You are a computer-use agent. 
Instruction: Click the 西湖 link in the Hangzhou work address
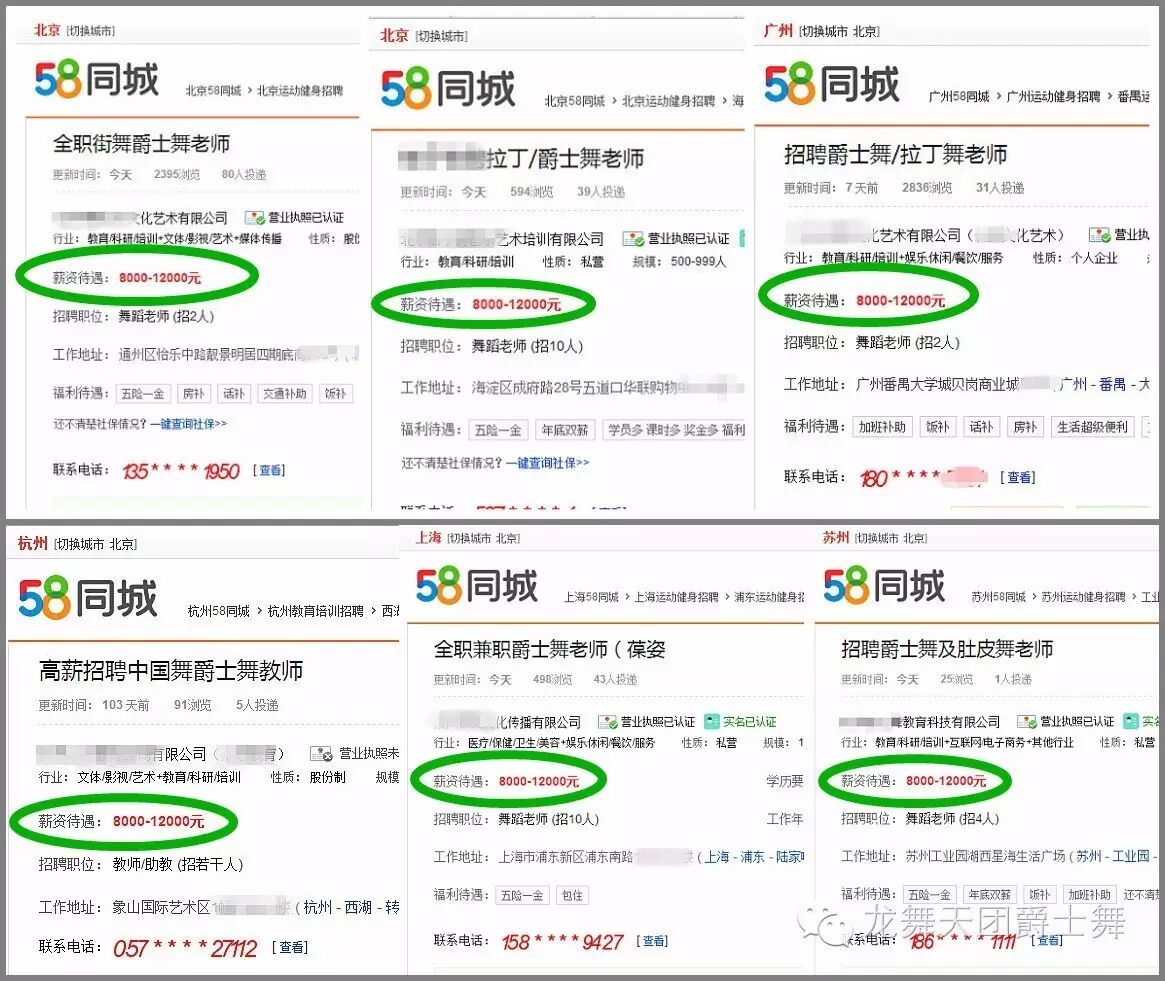click(x=358, y=907)
